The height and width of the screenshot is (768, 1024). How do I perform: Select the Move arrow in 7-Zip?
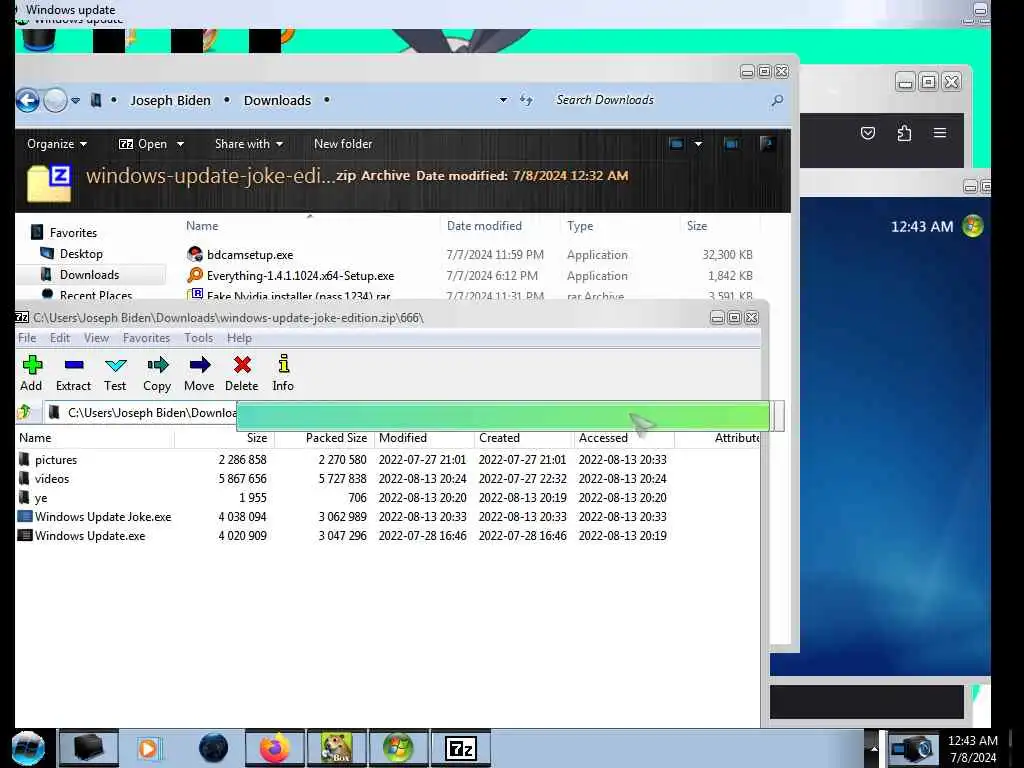point(199,373)
